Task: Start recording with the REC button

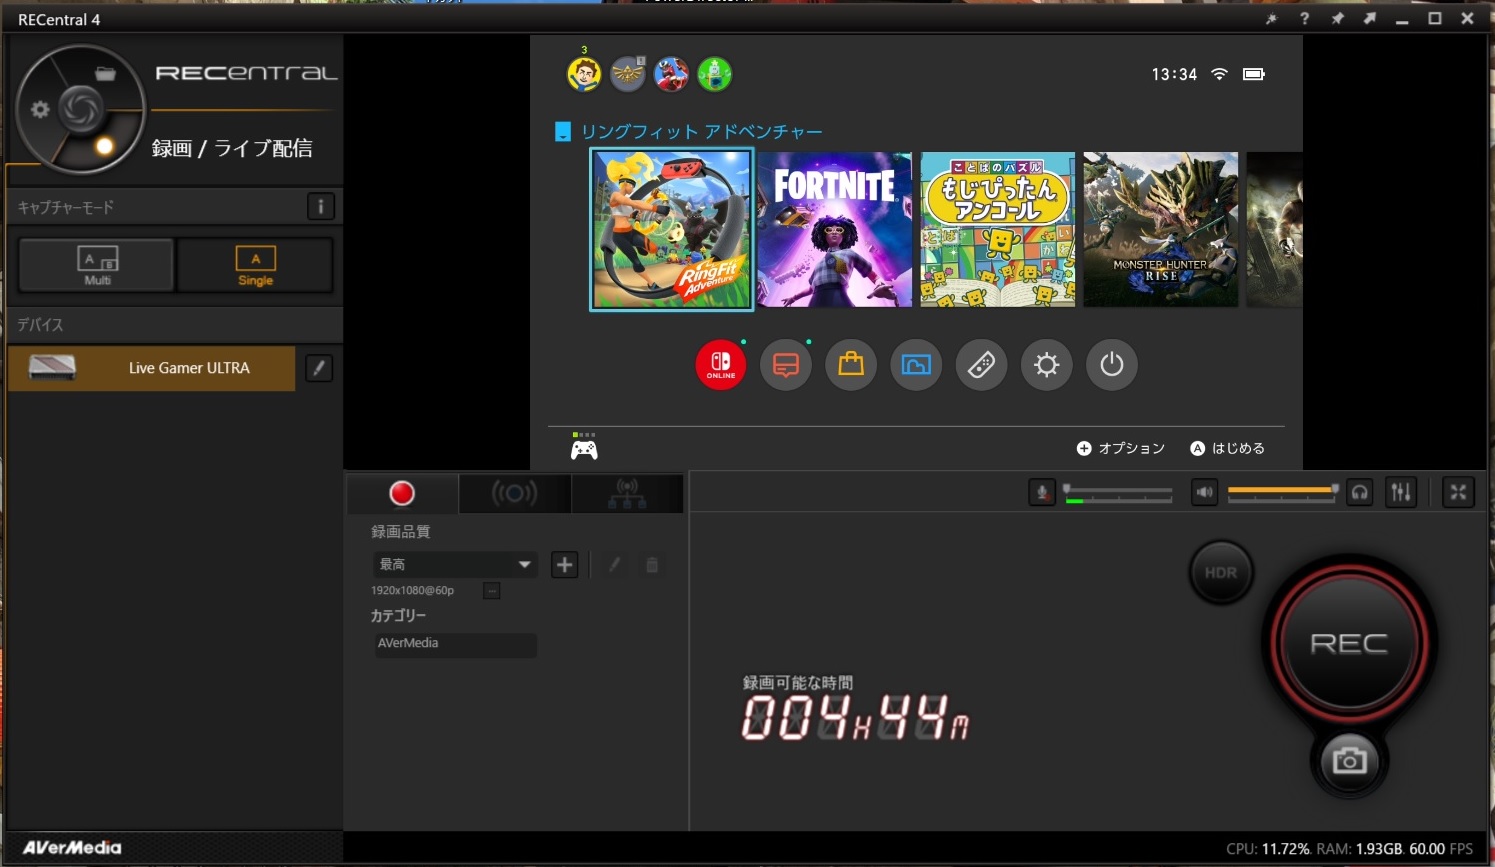Action: click(x=1349, y=644)
